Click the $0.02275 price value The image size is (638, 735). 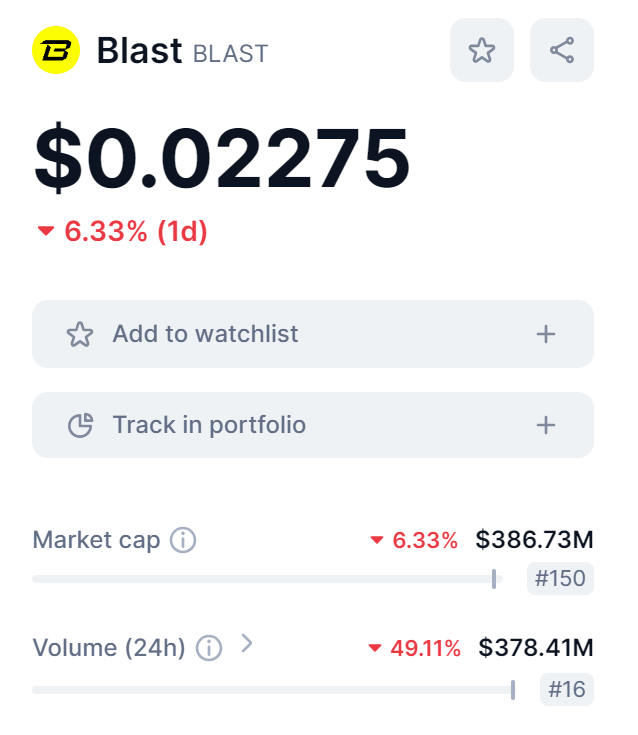pos(222,160)
